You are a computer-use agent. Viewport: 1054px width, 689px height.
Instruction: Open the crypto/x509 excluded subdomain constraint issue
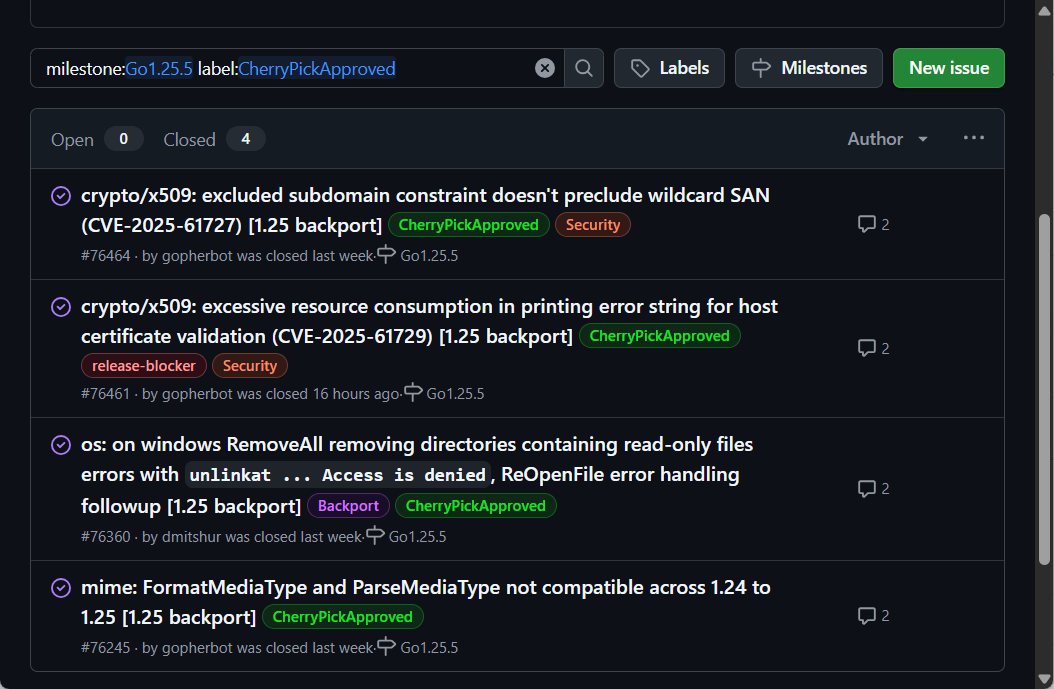pos(425,195)
